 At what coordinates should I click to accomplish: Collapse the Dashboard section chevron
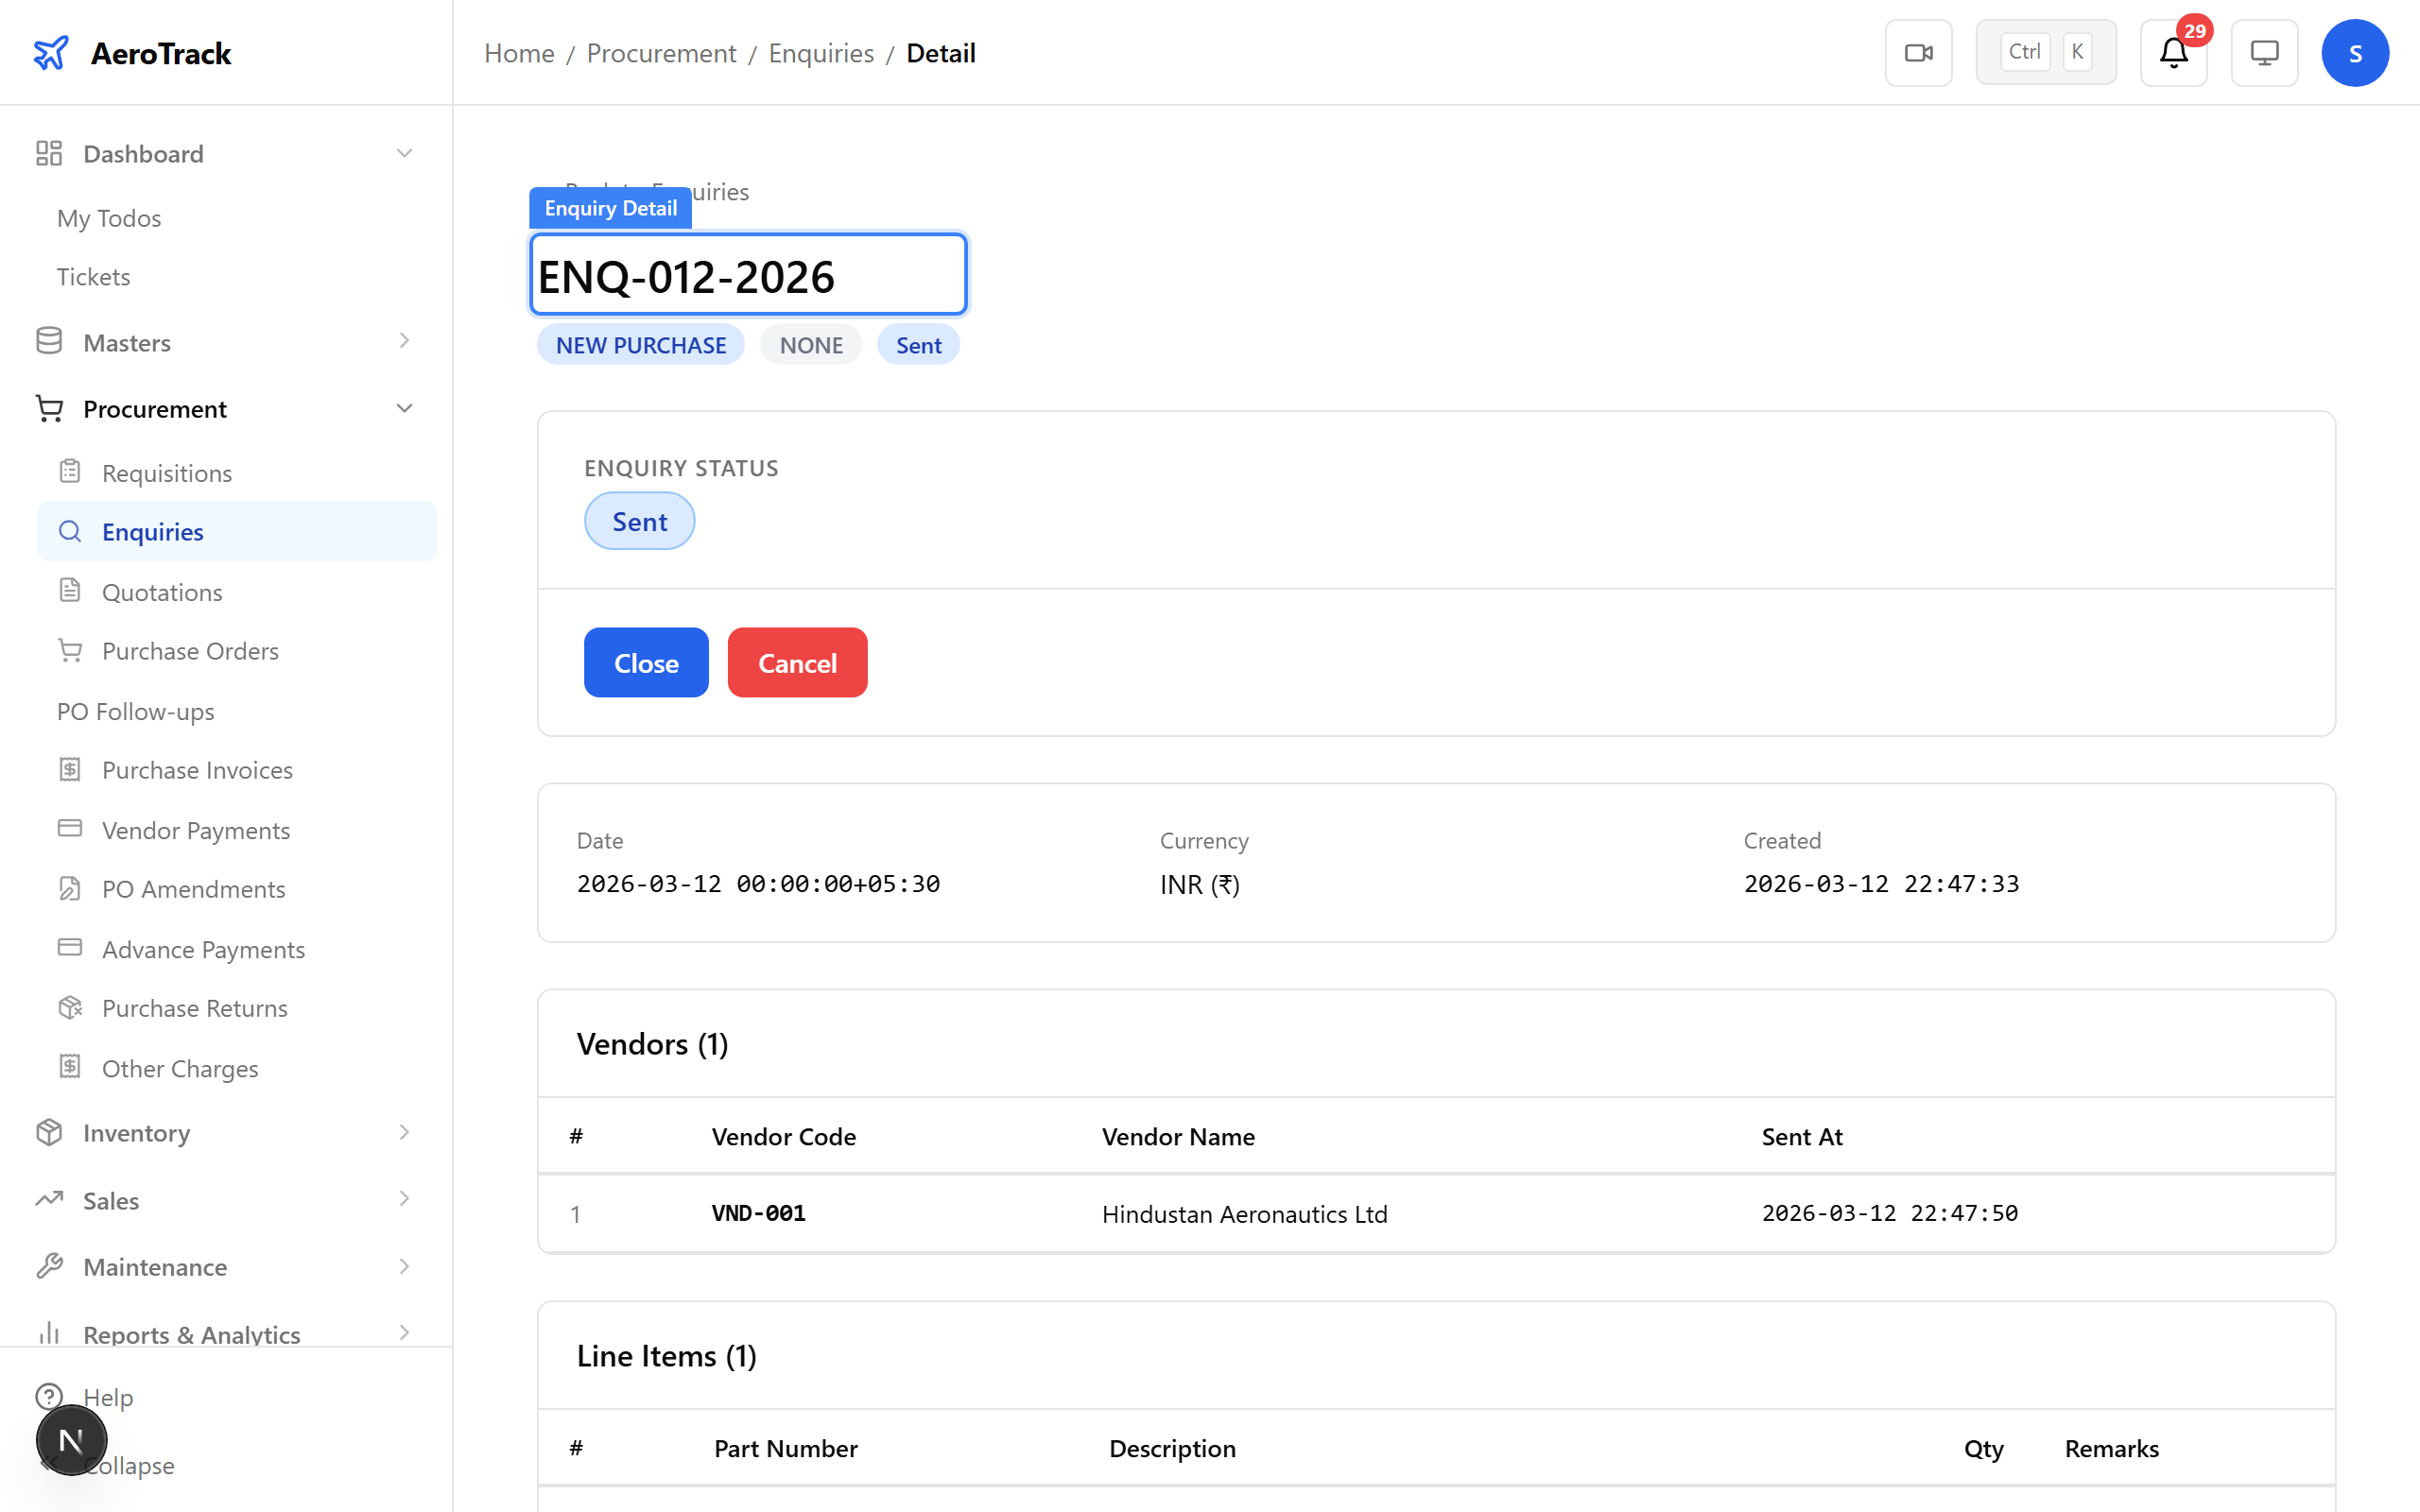click(404, 154)
